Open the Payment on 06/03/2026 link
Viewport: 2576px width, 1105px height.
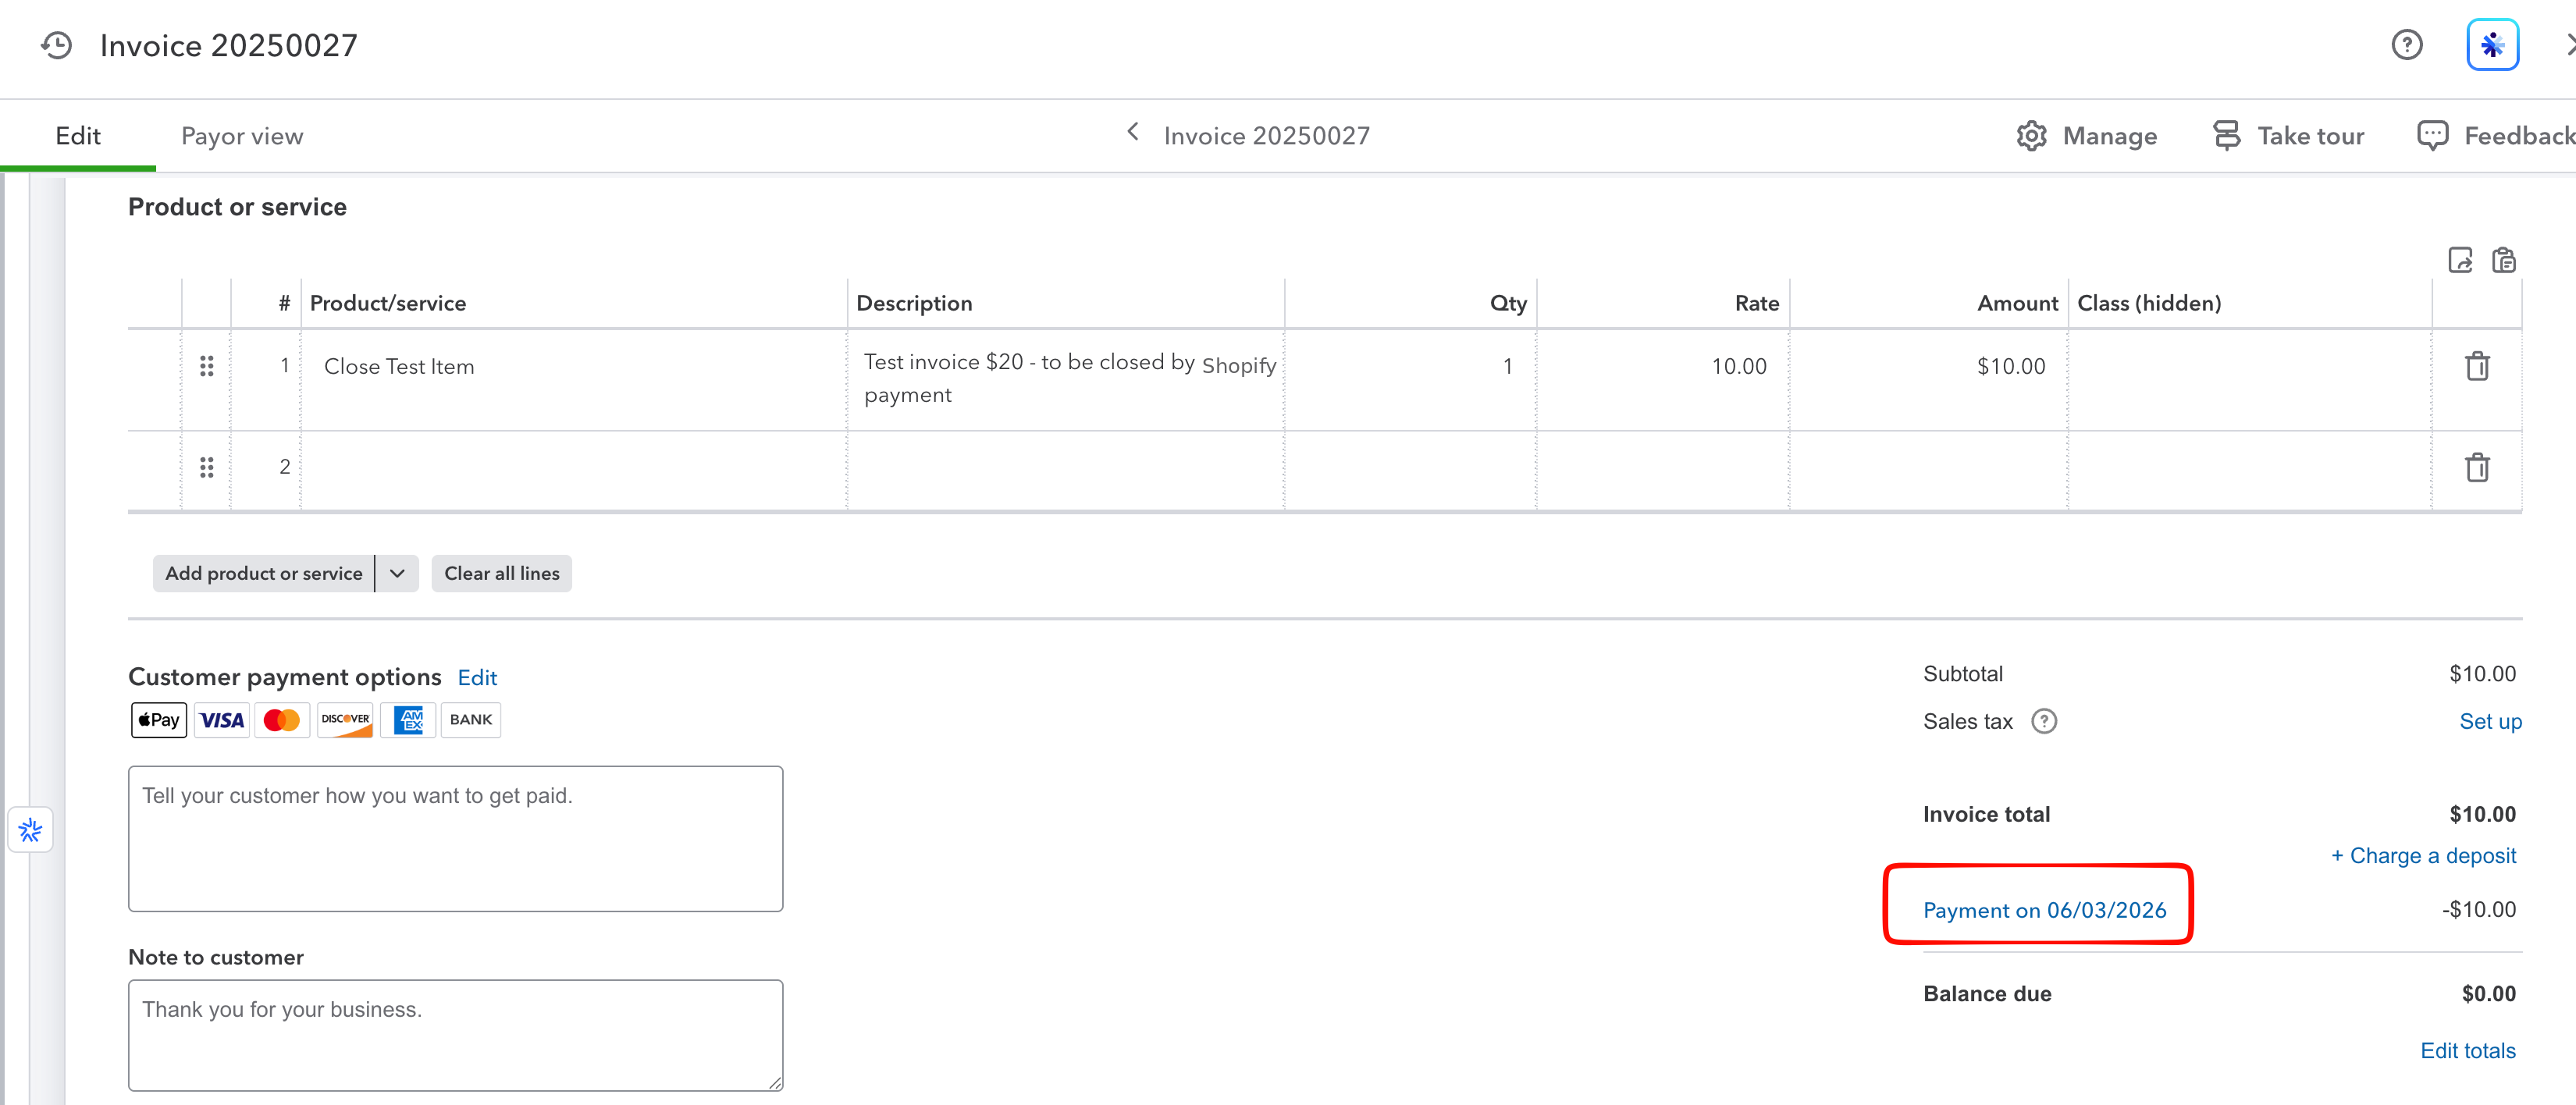(x=2044, y=910)
